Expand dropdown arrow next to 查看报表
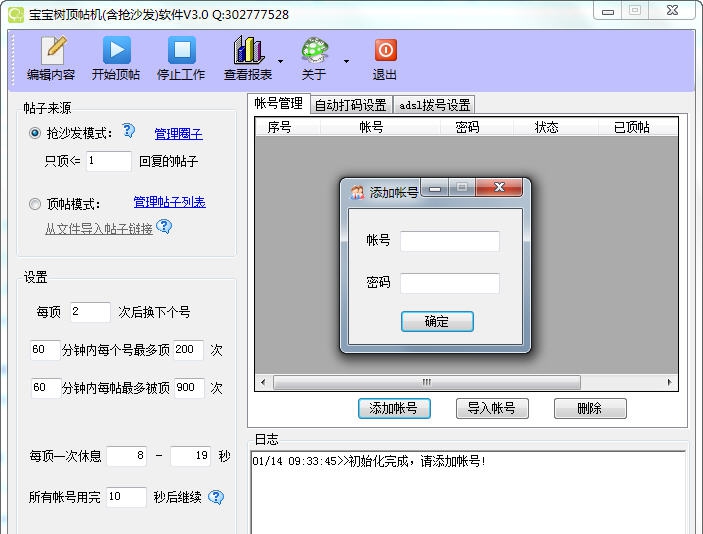The width and height of the screenshot is (703, 534). (x=280, y=61)
